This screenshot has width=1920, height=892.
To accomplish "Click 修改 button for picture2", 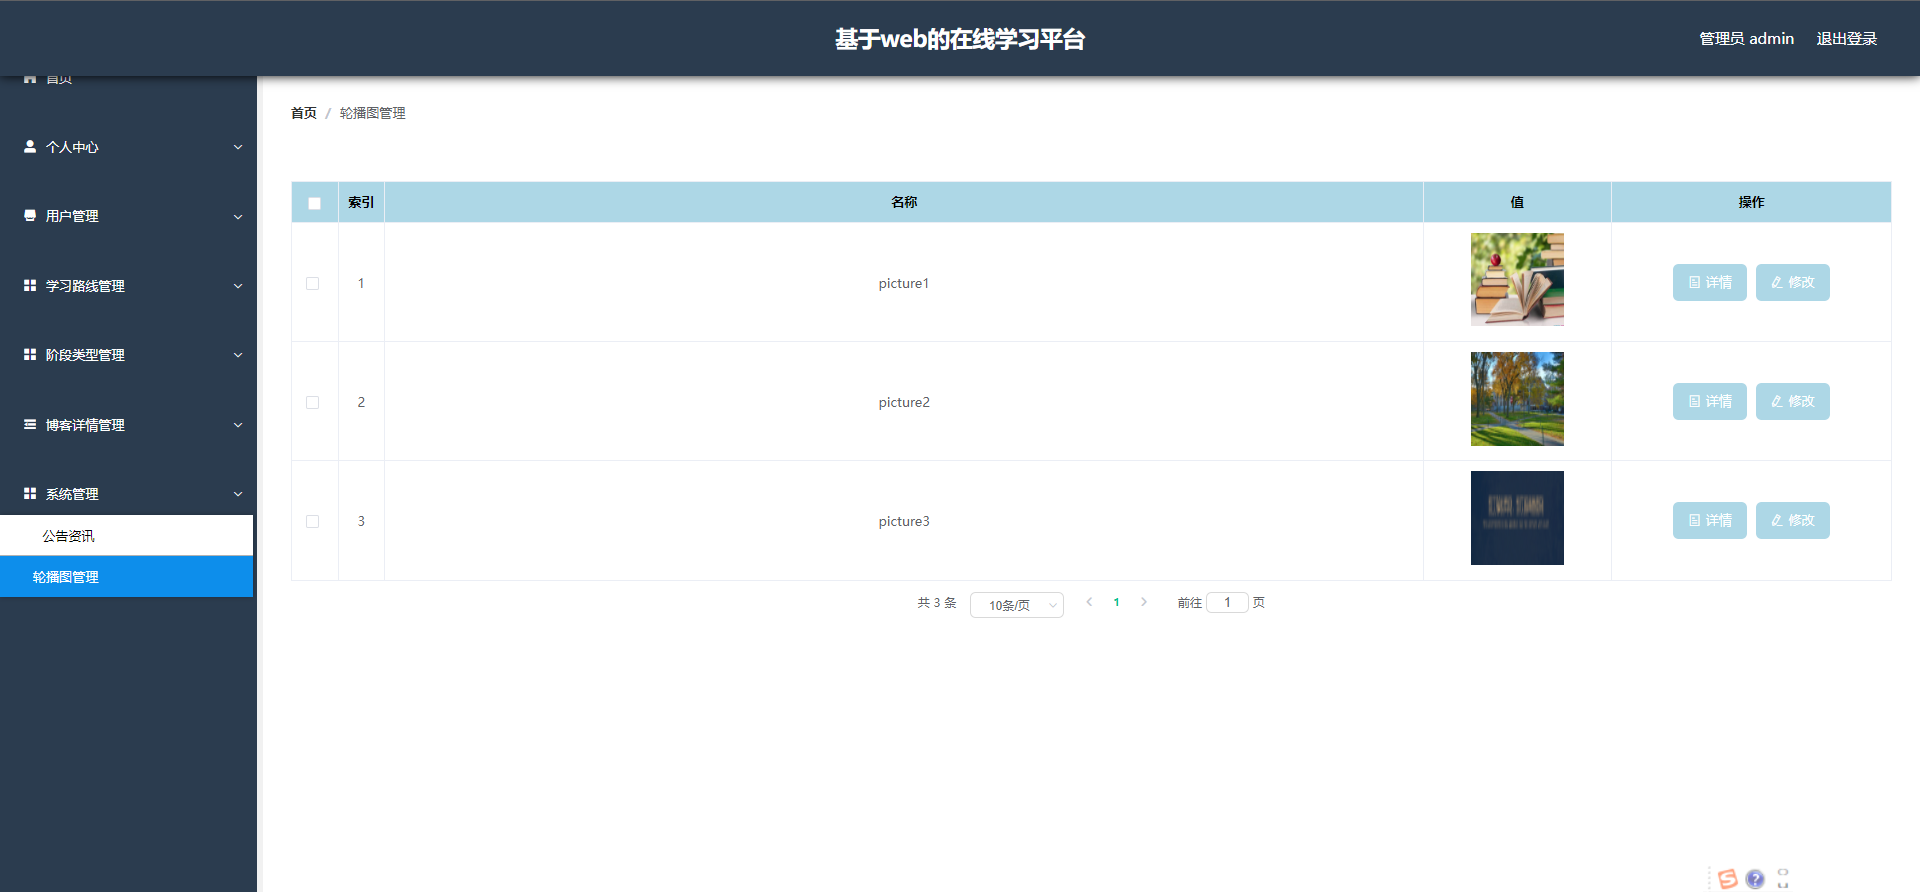I will click(x=1792, y=401).
